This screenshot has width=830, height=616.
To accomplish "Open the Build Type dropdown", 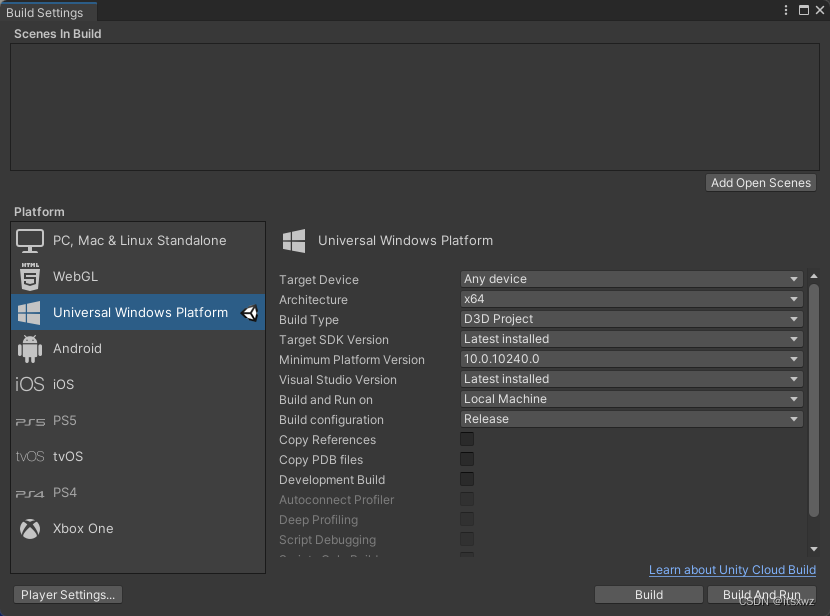I will tap(631, 319).
